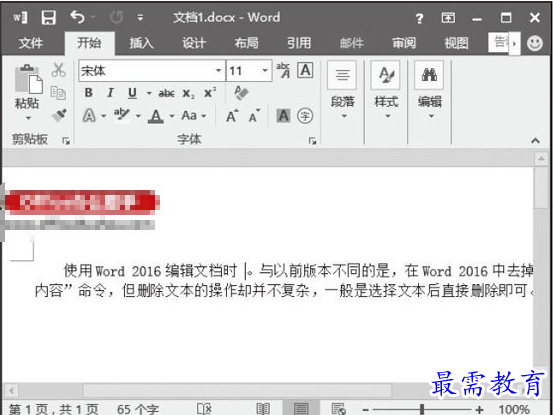The image size is (553, 415).
Task: Switch to the 布局 tab
Action: [x=246, y=43]
